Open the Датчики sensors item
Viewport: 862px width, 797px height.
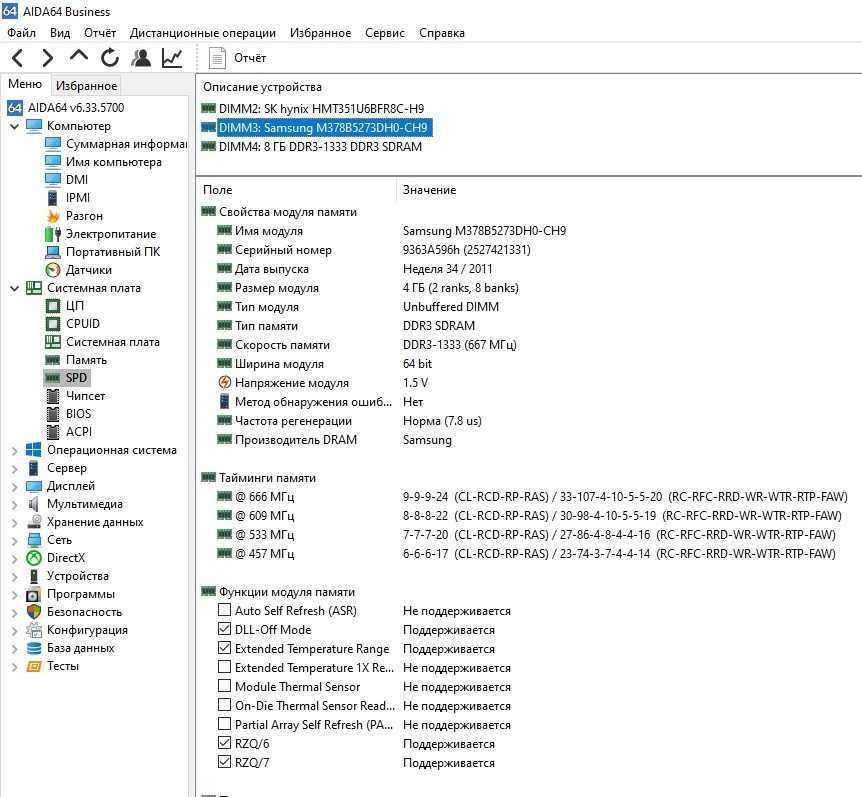click(x=78, y=270)
